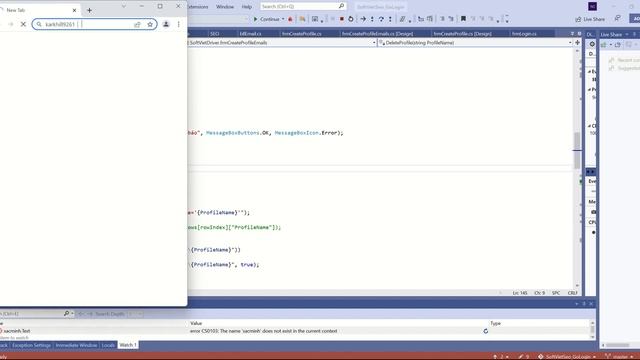Click the feedback icon next to Live Share

[618, 18]
